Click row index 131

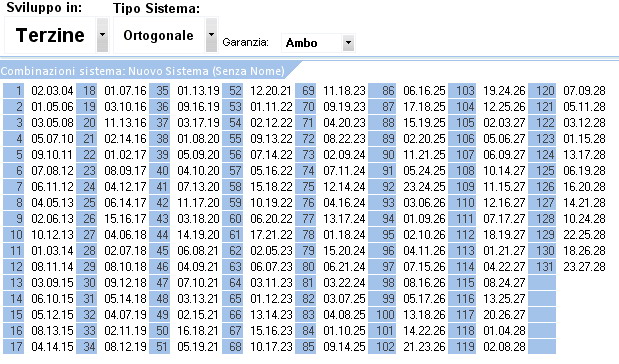click(542, 266)
